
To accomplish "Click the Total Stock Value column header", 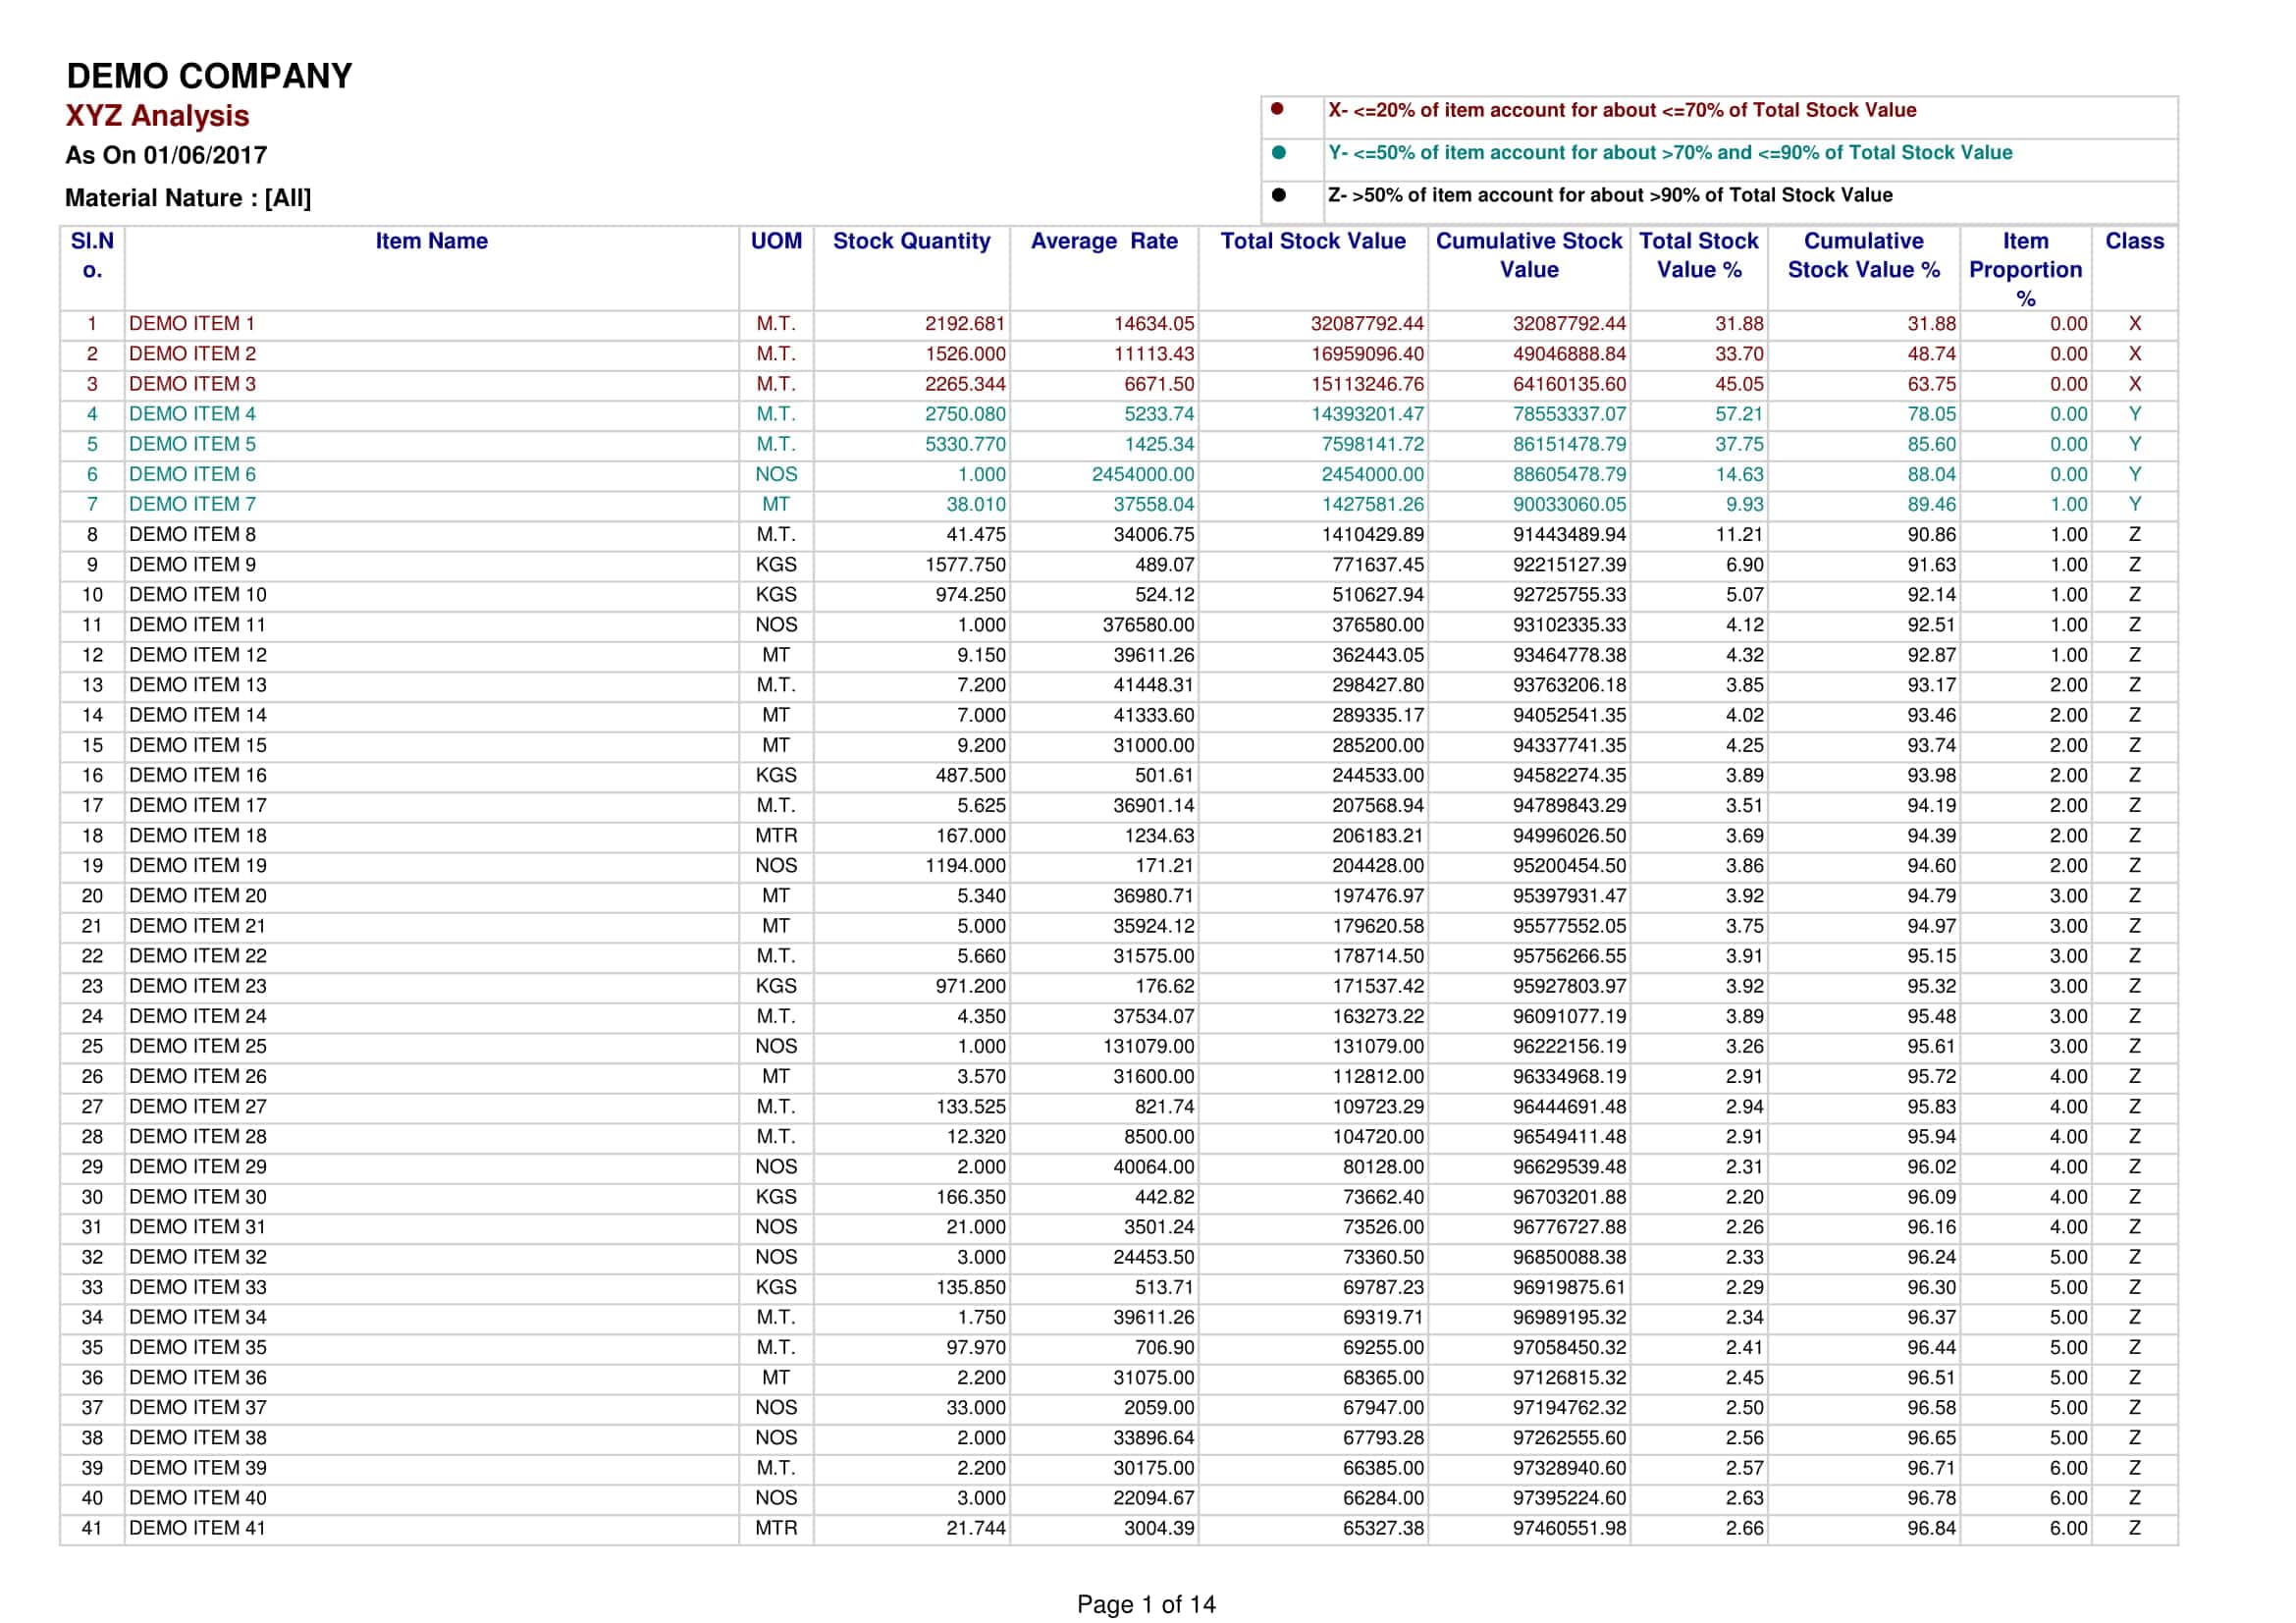I will coord(1313,241).
